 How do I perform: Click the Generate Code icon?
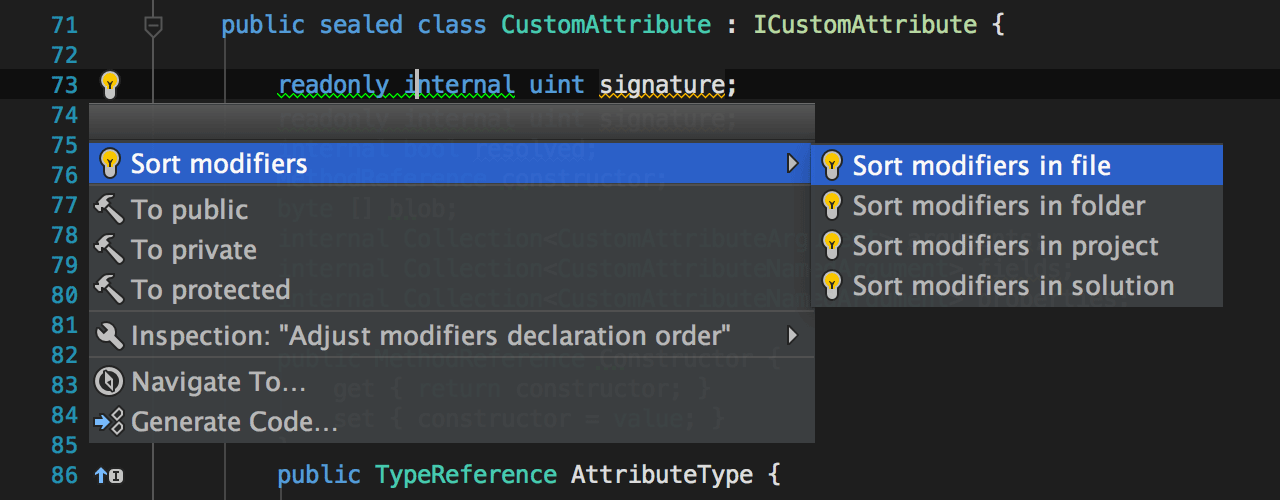point(108,422)
